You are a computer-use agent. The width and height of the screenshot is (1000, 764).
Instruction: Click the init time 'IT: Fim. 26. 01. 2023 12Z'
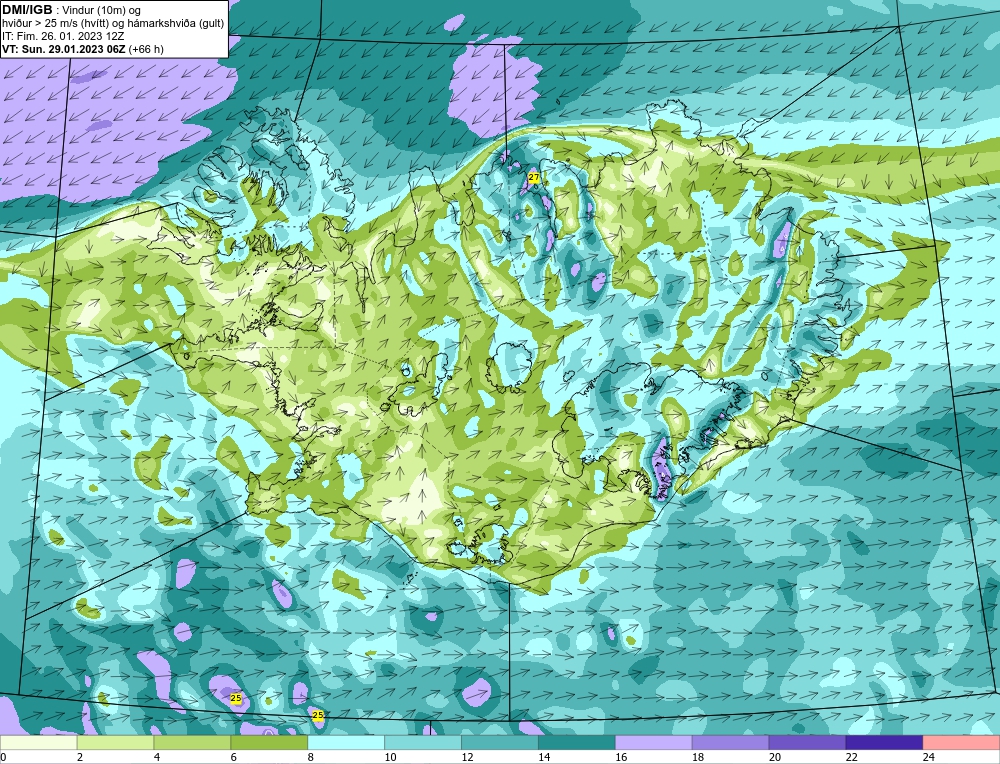[x=63, y=36]
